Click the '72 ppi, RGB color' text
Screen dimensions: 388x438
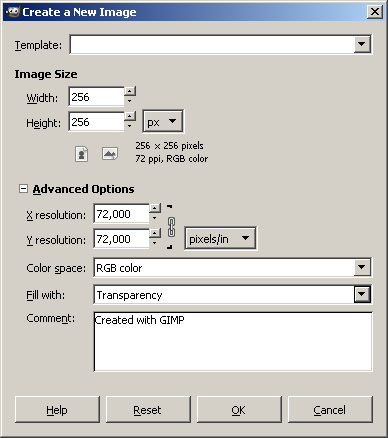click(x=171, y=159)
